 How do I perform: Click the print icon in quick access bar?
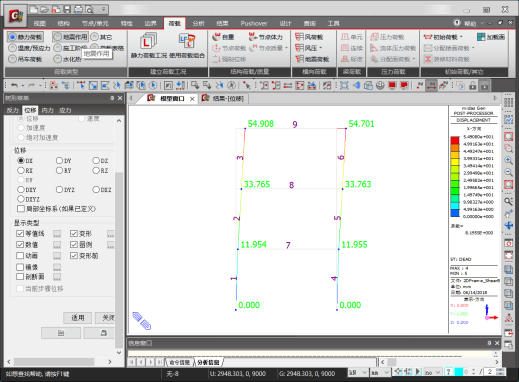click(78, 9)
